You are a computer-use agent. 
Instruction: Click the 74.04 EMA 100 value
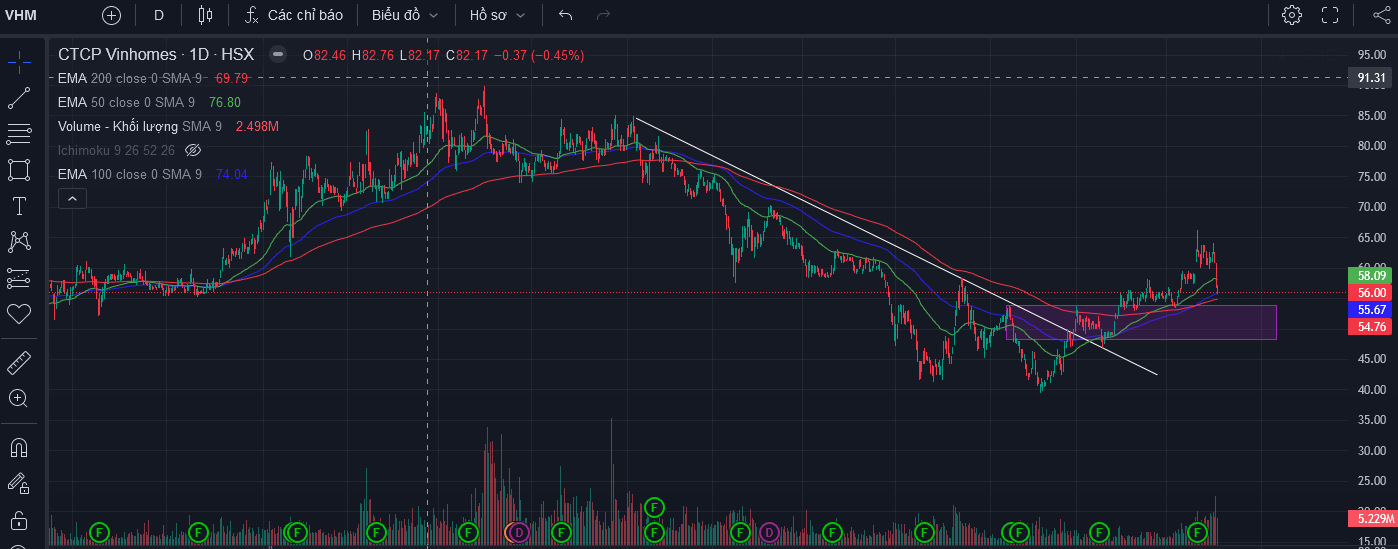click(x=231, y=174)
